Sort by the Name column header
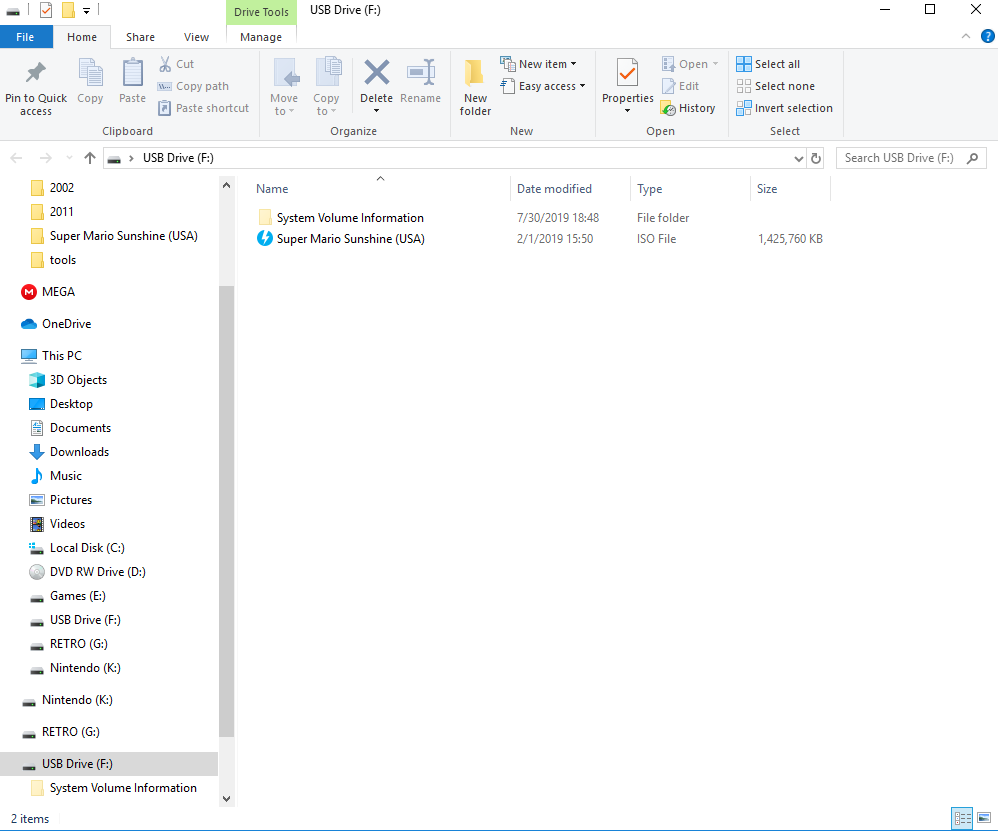 [x=272, y=189]
